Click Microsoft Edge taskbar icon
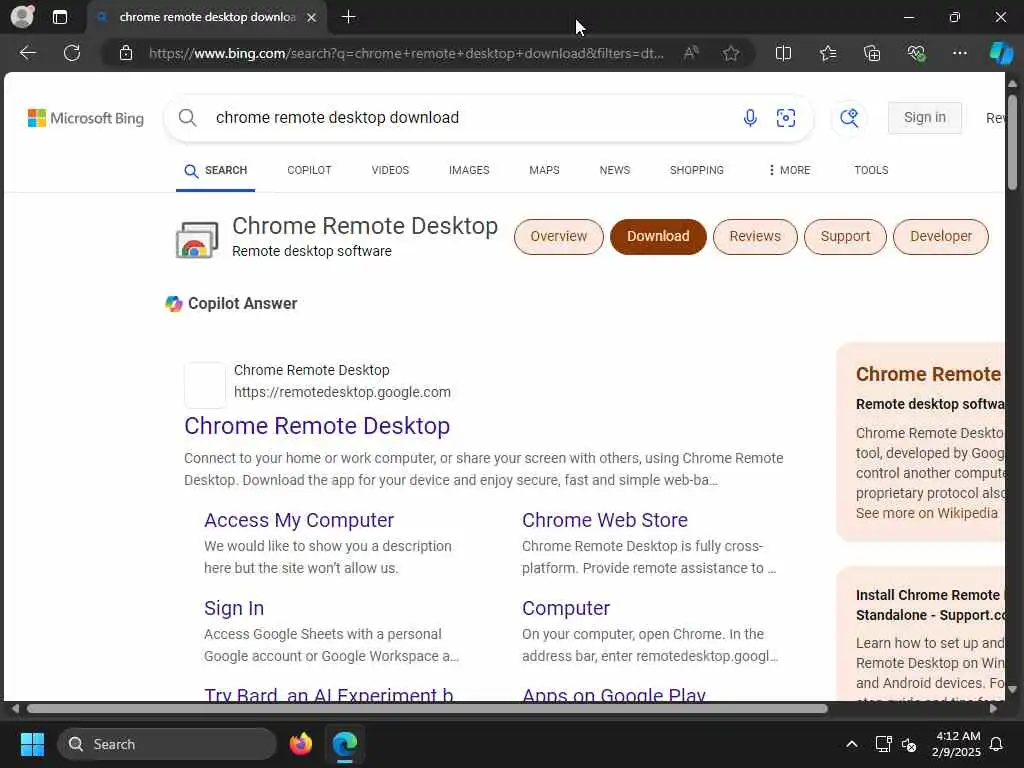Image resolution: width=1024 pixels, height=768 pixels. tap(344, 744)
